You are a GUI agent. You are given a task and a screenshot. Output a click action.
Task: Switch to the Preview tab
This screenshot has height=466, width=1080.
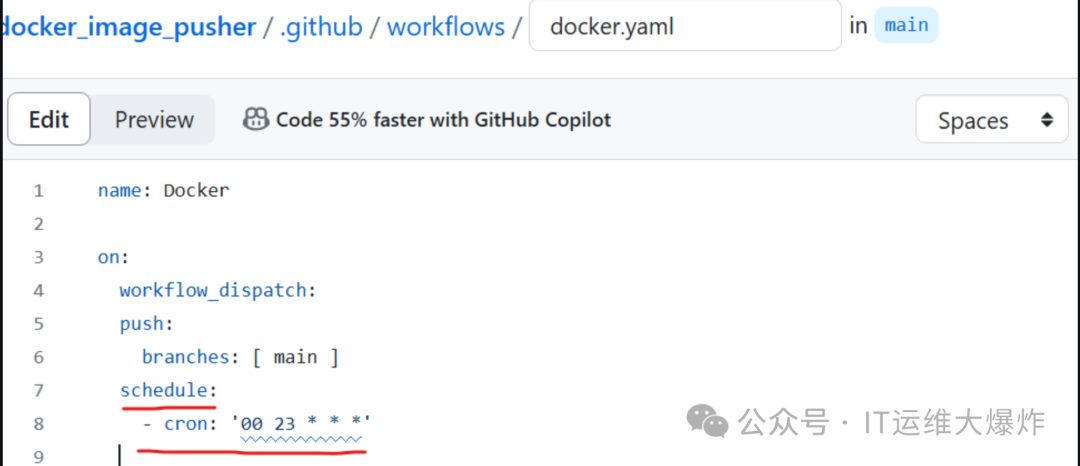[x=154, y=119]
